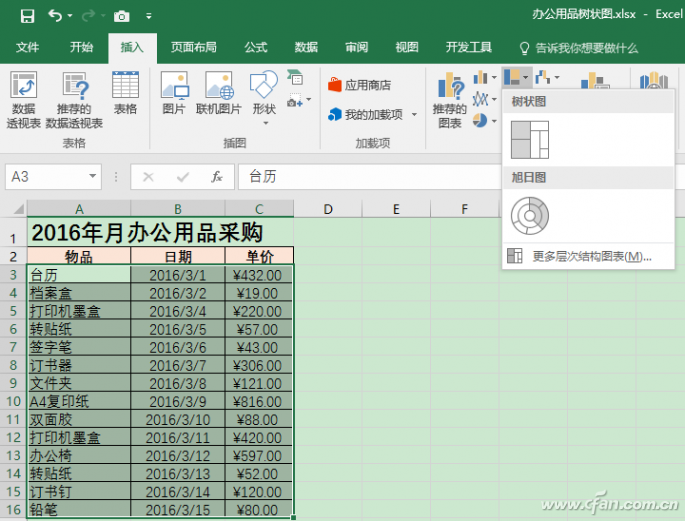The height and width of the screenshot is (521, 685).
Task: Switch to the 页面布局 ribbon tab
Action: (x=194, y=47)
